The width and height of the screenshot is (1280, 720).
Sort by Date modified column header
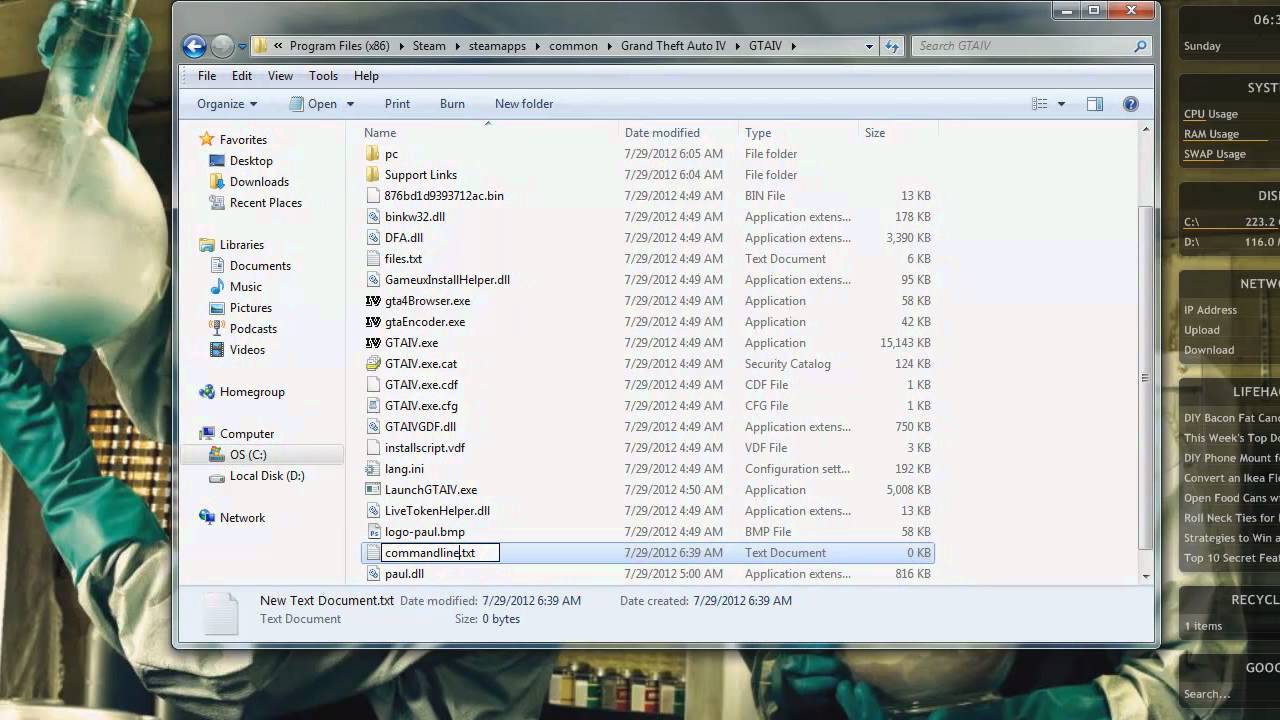coord(678,133)
